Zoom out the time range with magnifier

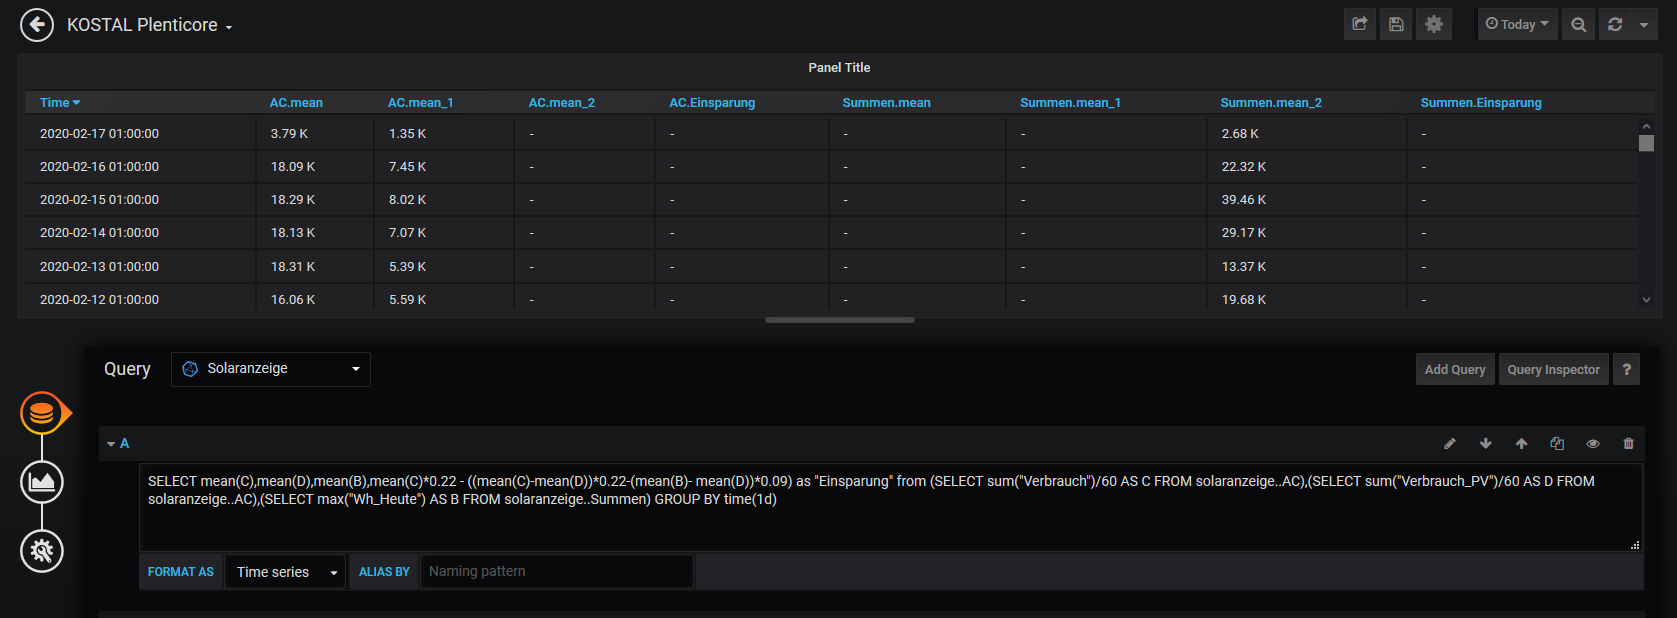[1578, 24]
